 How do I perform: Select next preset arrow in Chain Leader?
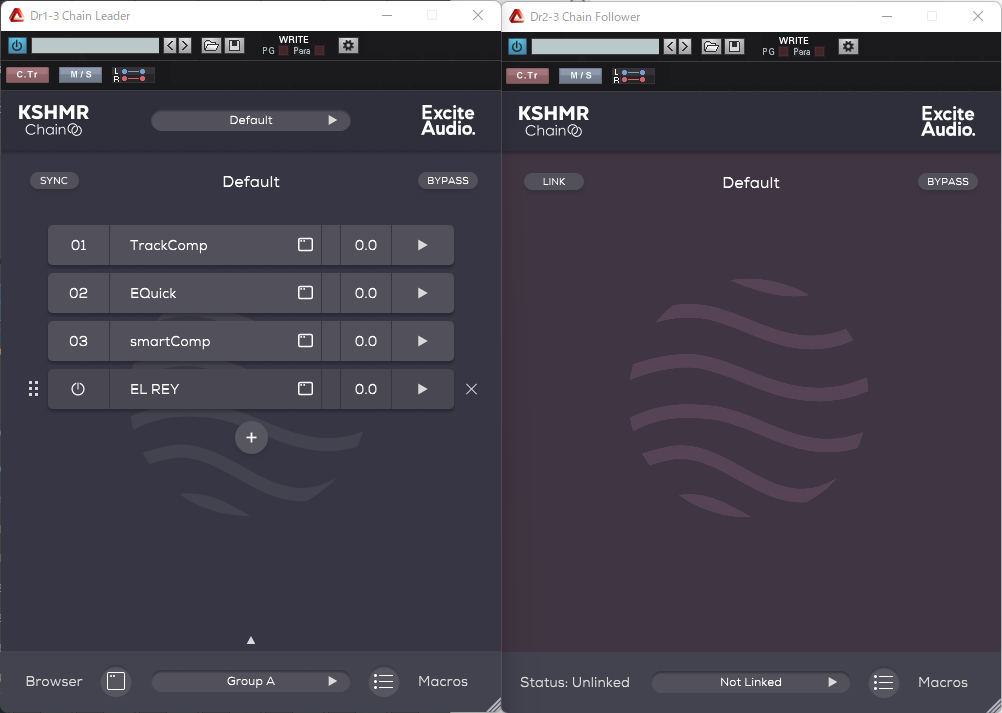pyautogui.click(x=185, y=45)
